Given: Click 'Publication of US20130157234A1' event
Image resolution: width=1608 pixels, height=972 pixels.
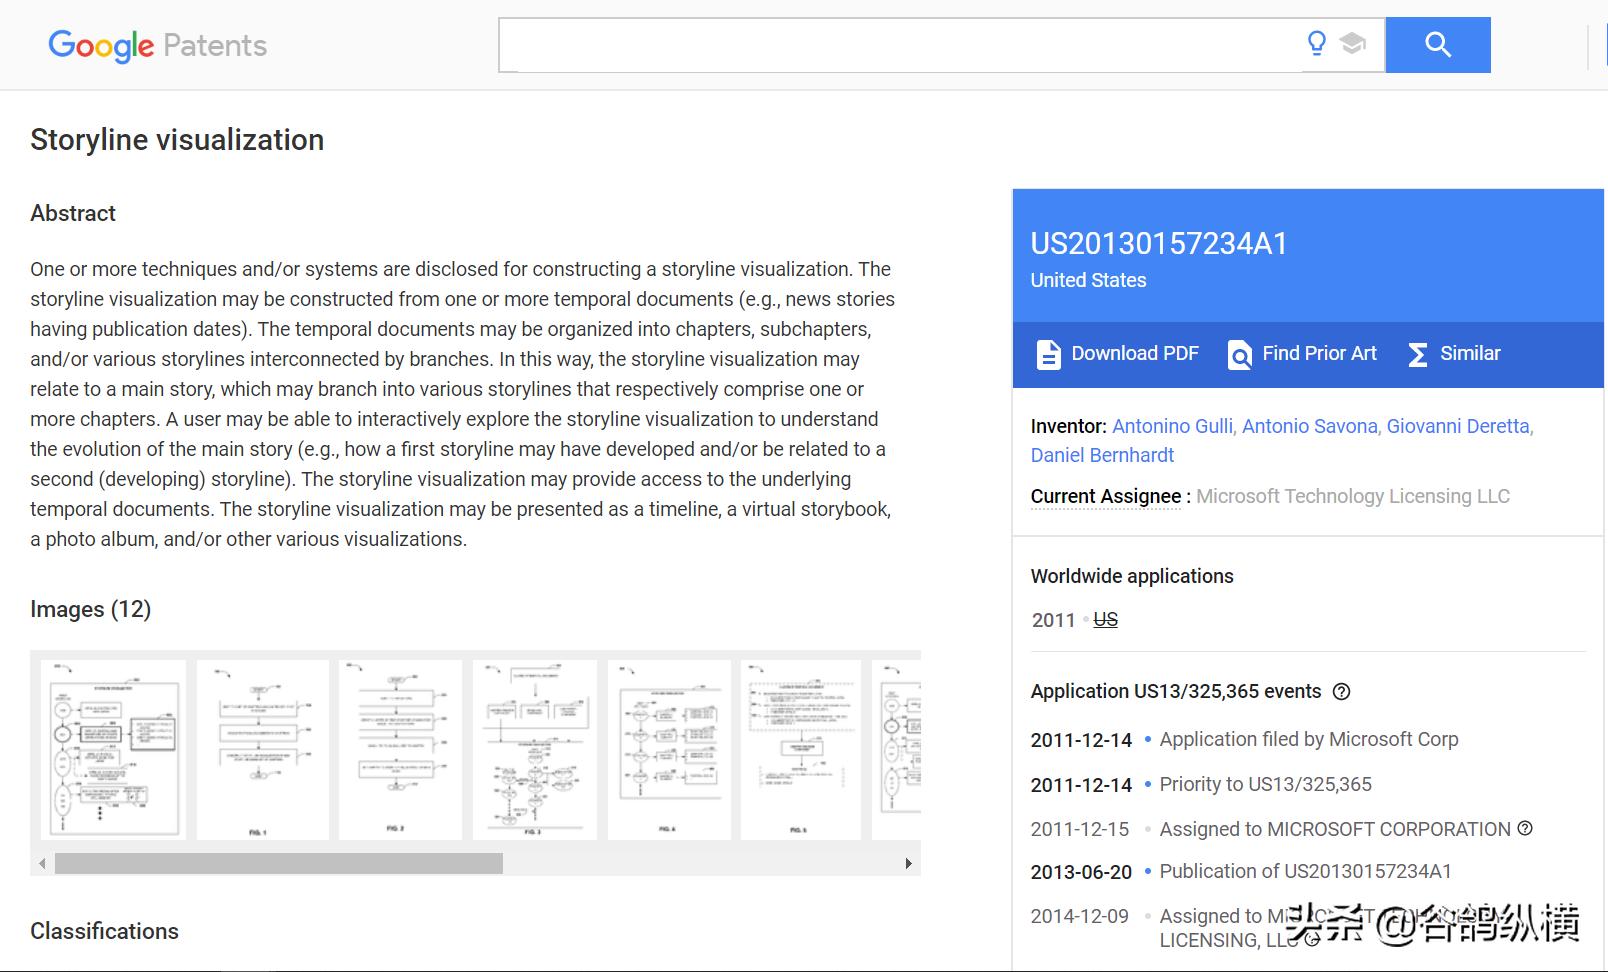Looking at the screenshot, I should tap(1306, 871).
